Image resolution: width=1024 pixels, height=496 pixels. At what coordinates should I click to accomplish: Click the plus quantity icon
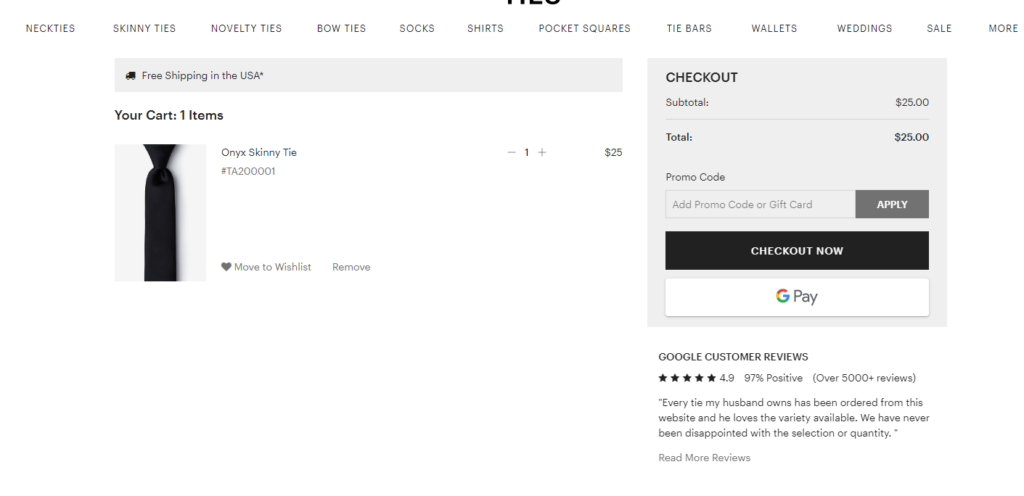(542, 153)
